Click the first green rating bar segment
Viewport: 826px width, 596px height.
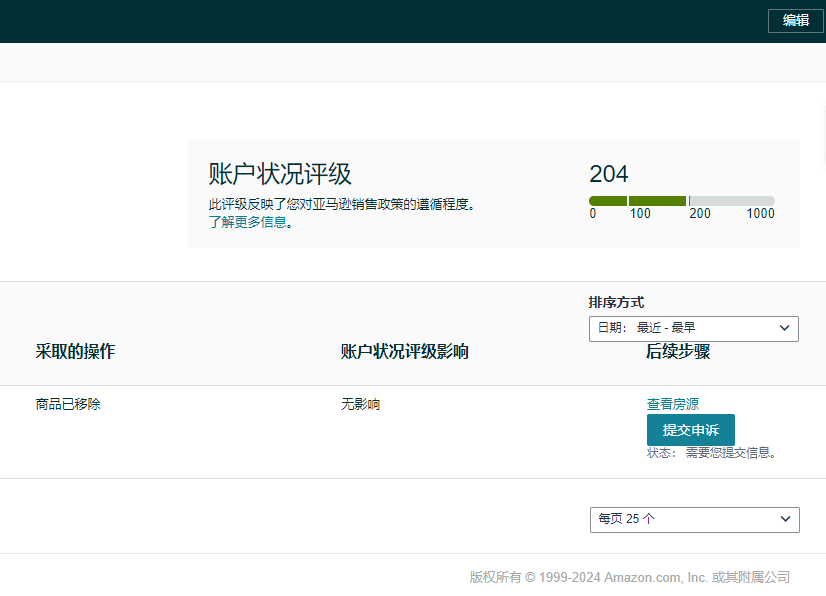pos(608,201)
